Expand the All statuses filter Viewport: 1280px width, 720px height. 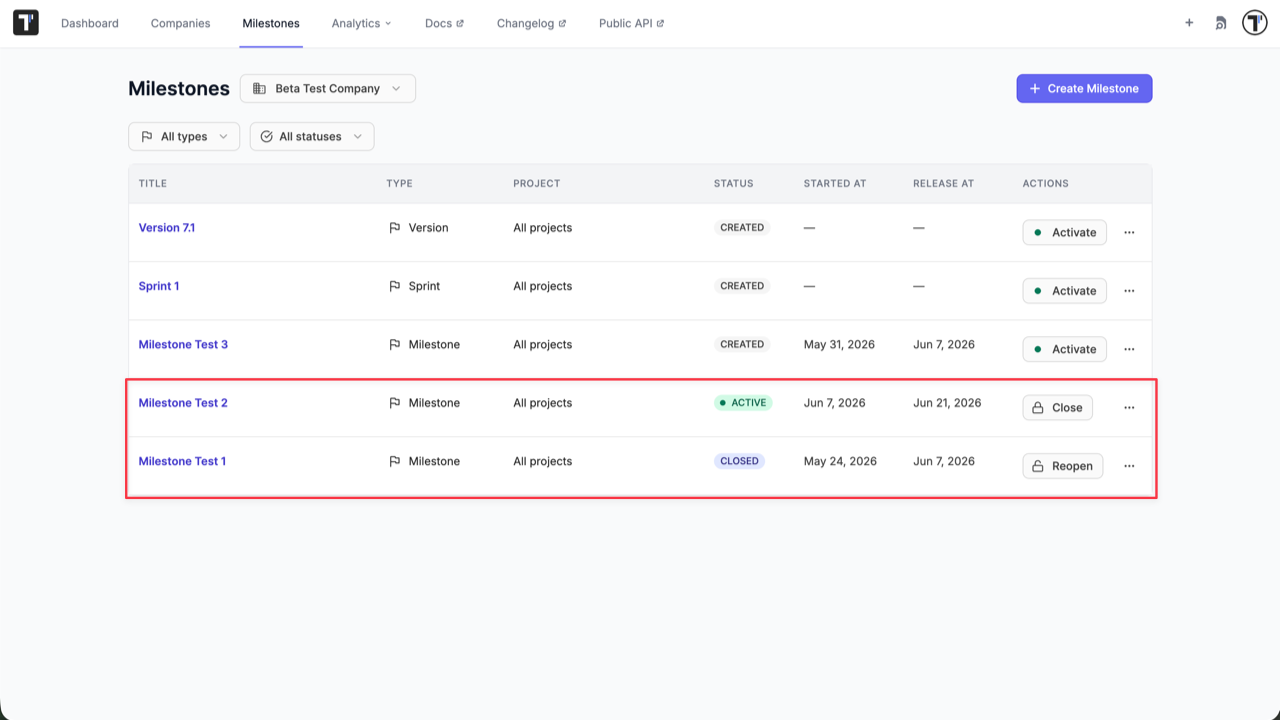click(312, 136)
